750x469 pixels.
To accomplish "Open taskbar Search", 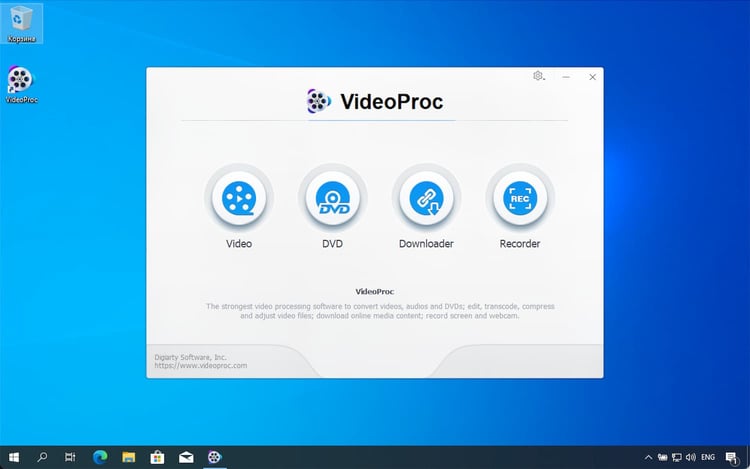I will (x=42, y=457).
